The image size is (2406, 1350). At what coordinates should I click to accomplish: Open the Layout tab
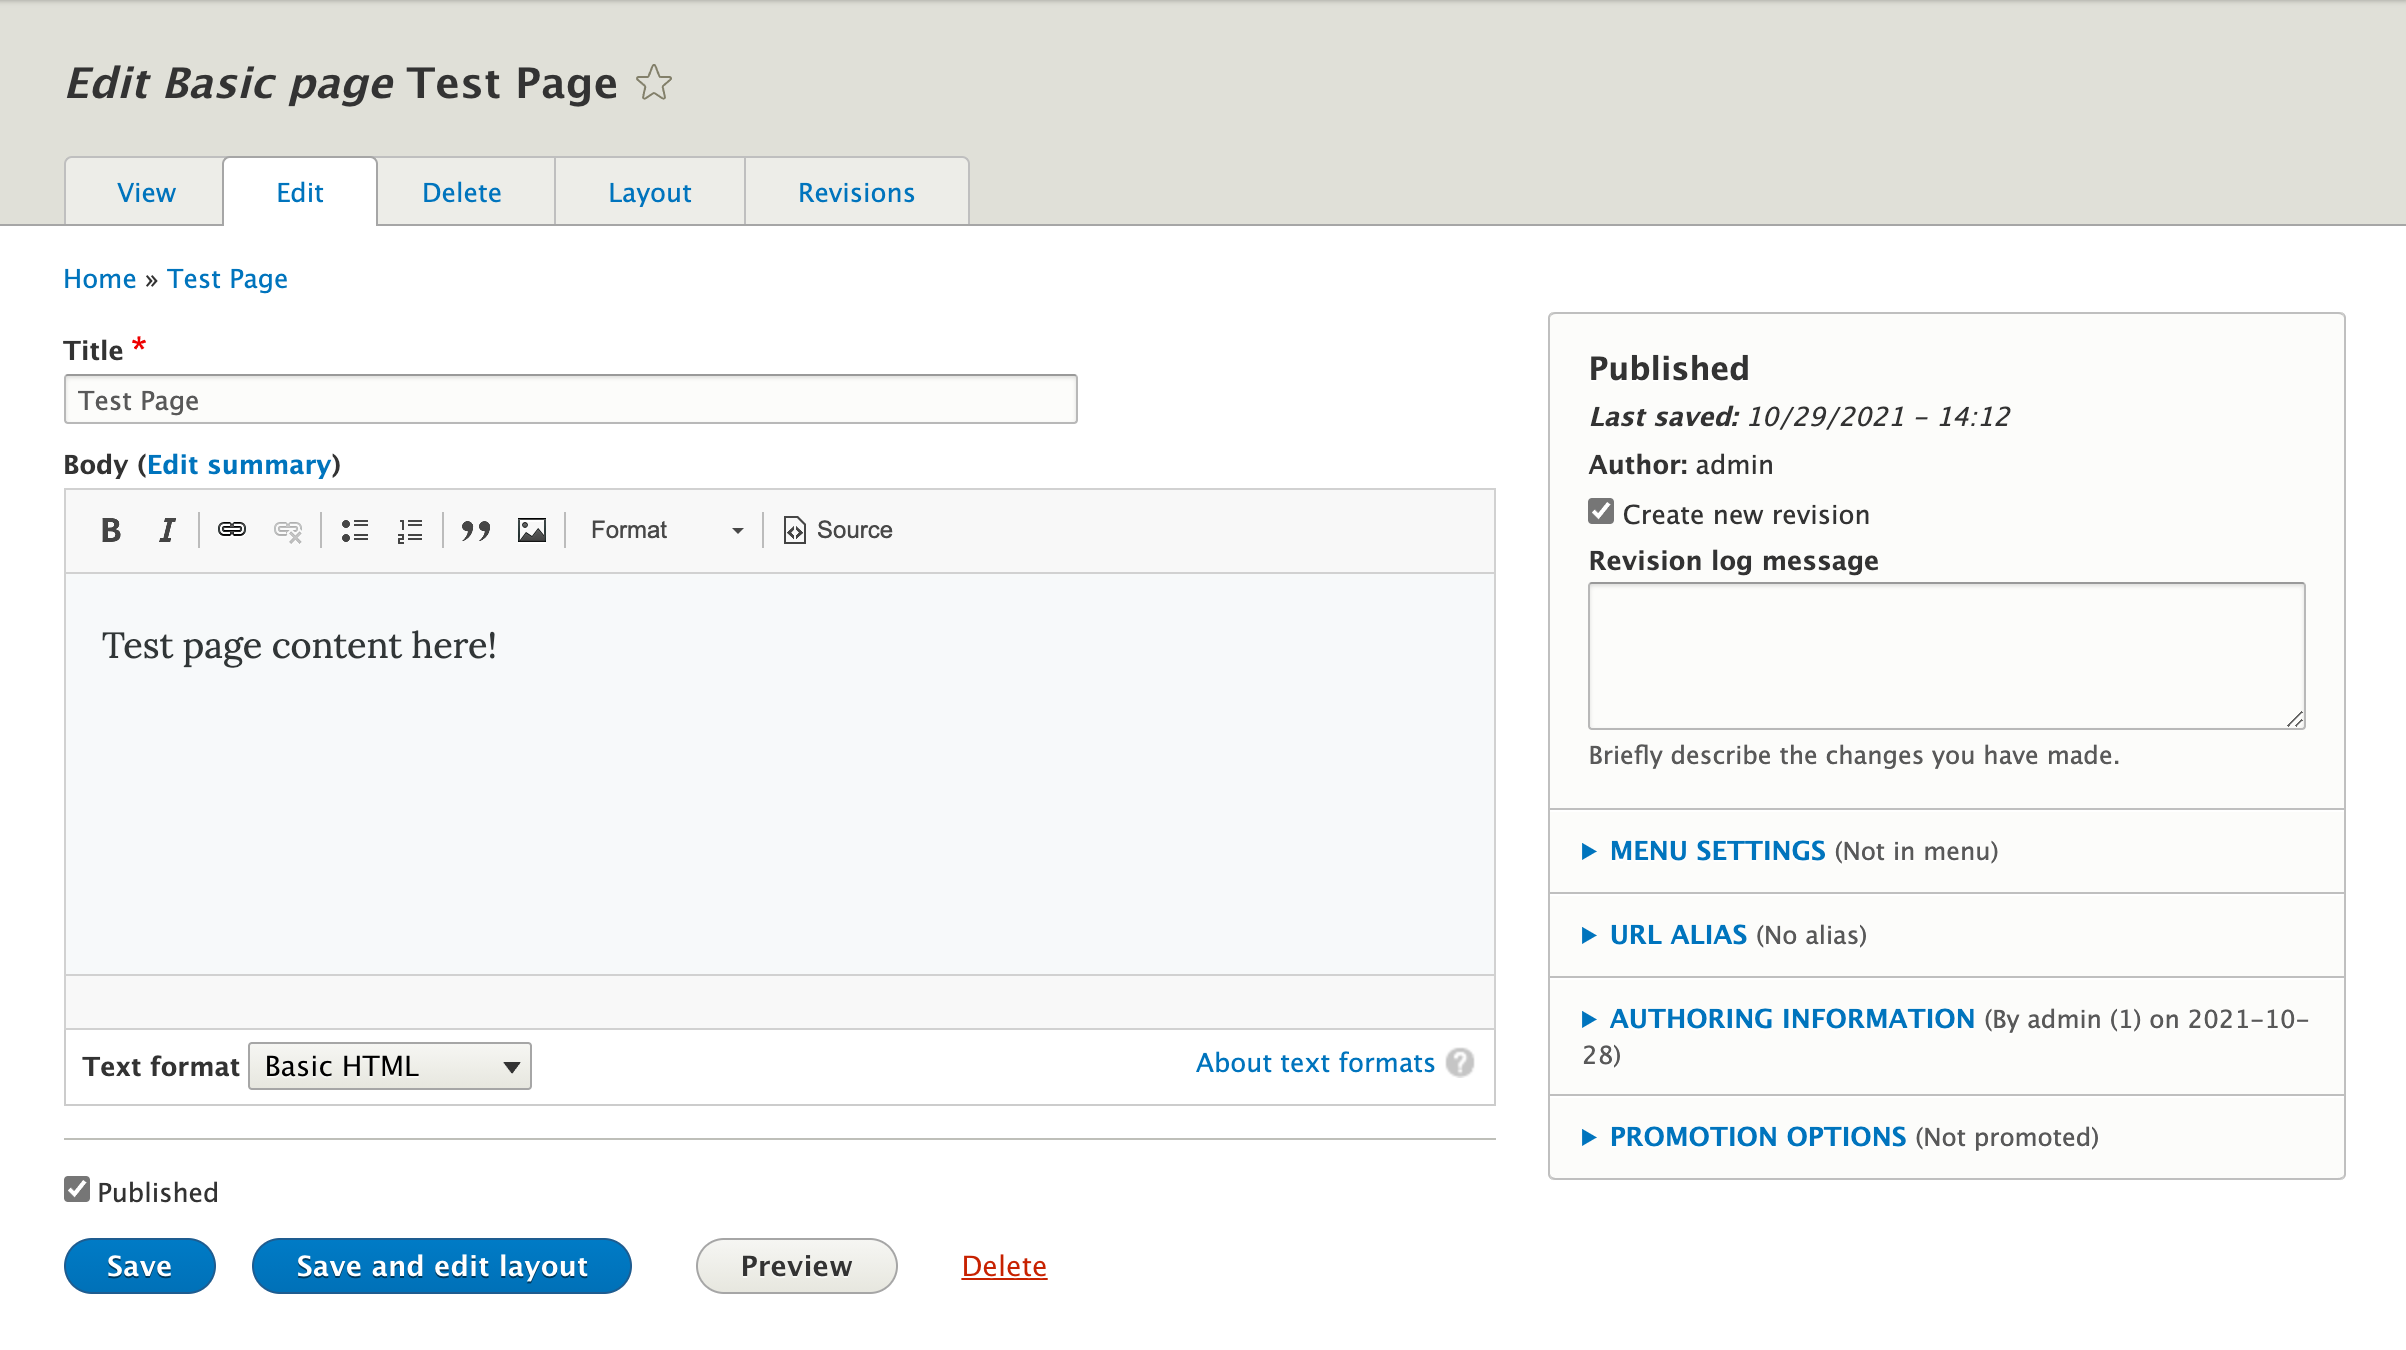649,192
